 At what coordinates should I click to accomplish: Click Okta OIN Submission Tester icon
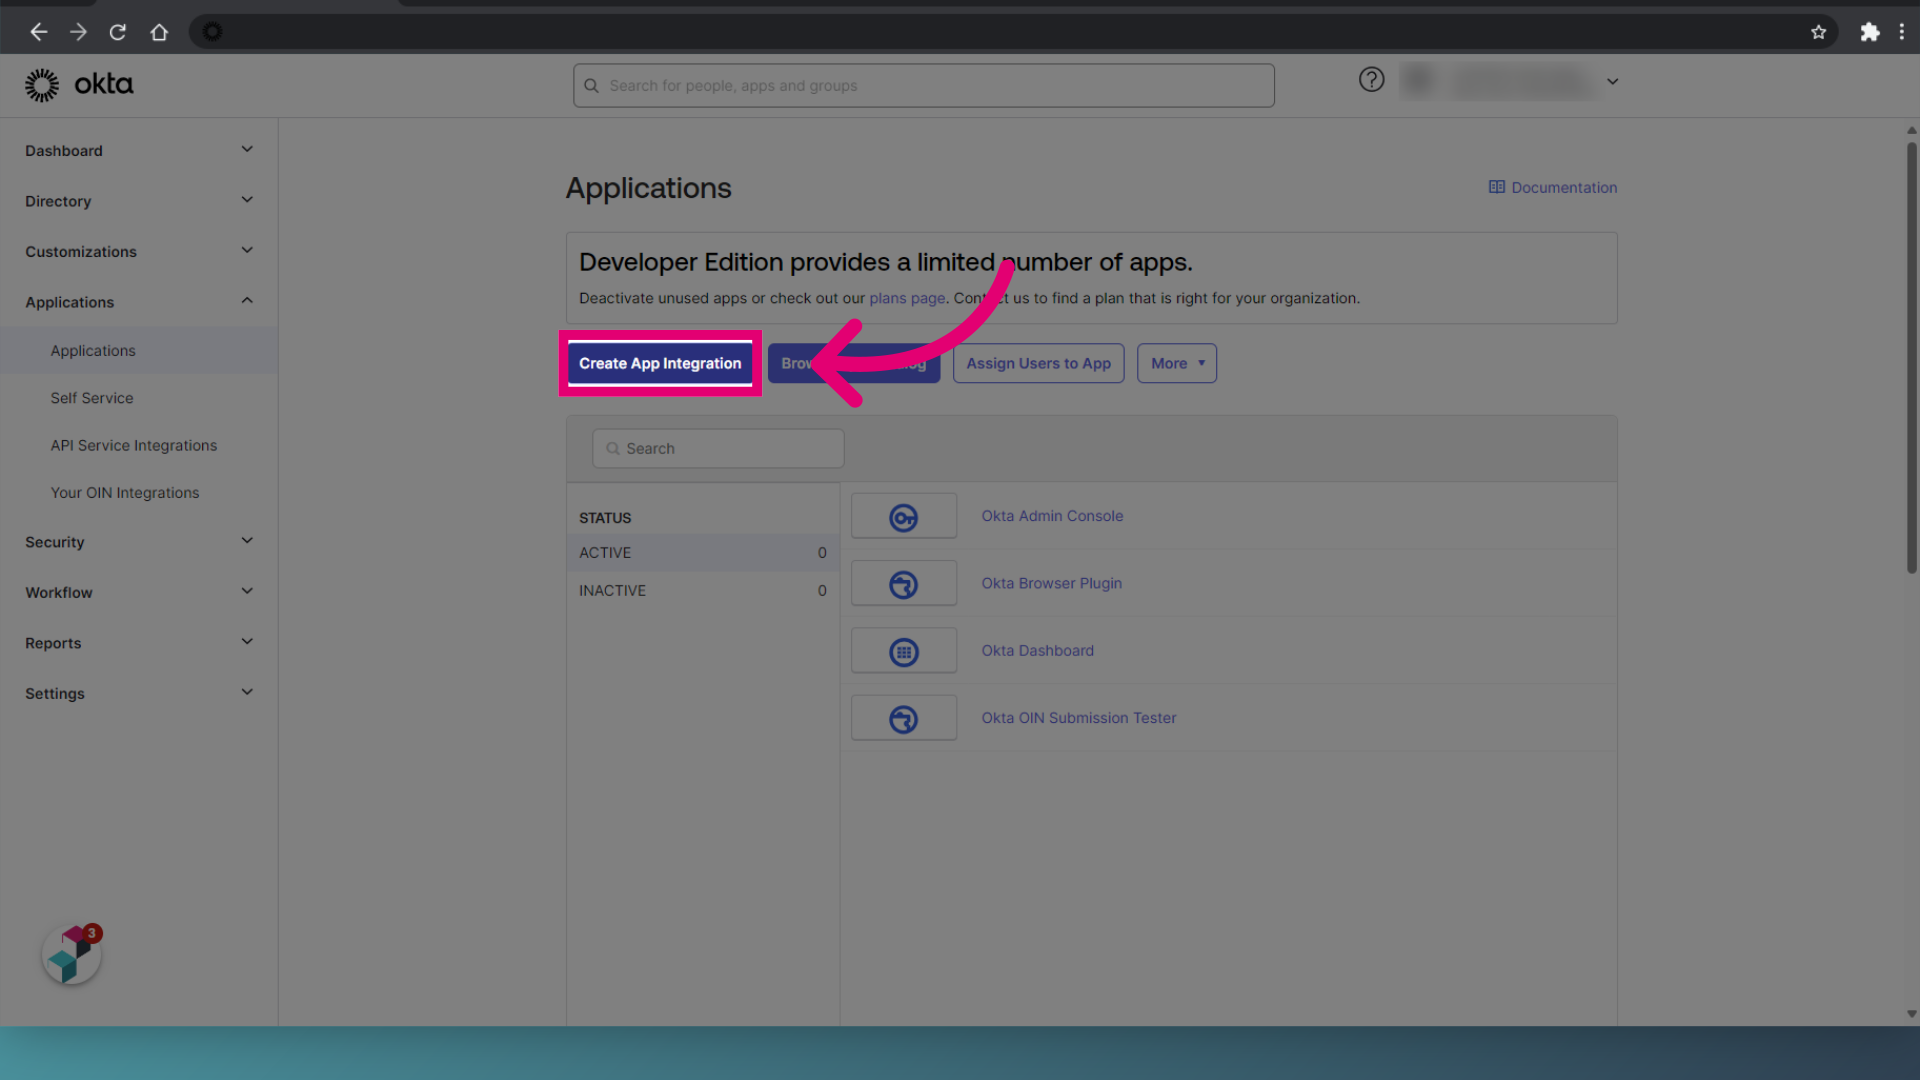903,718
